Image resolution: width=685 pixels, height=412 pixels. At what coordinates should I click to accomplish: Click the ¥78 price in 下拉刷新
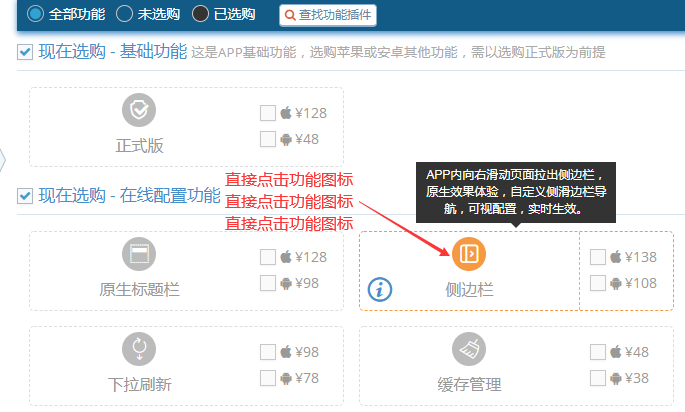tap(307, 378)
